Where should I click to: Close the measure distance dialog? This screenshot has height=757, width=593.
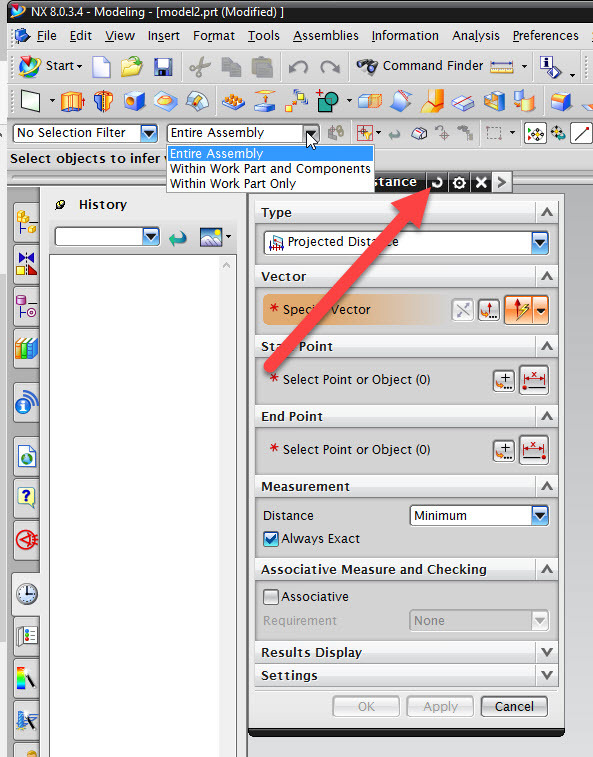click(x=481, y=182)
